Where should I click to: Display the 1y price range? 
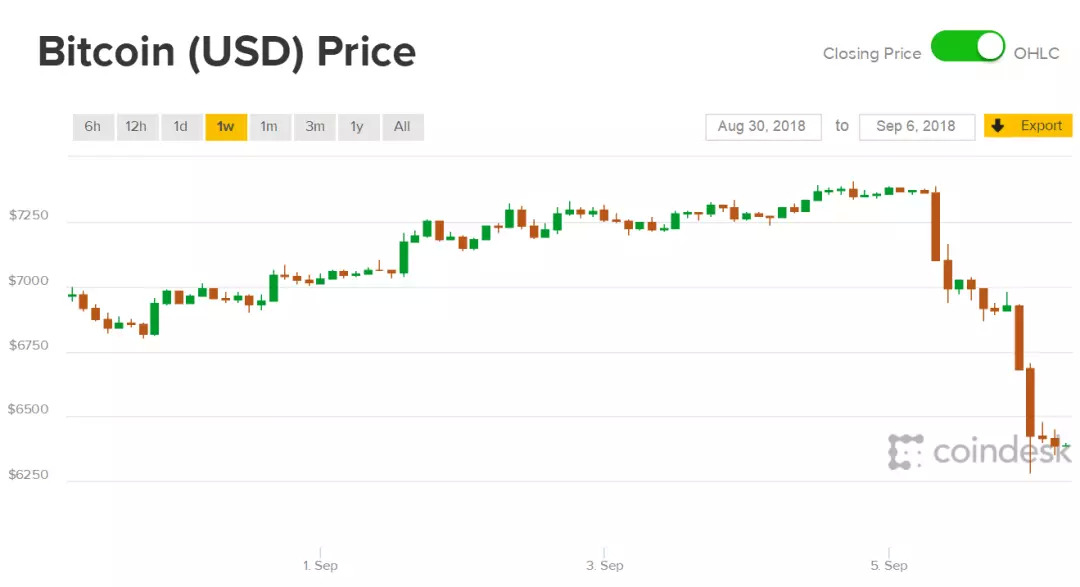(x=357, y=127)
